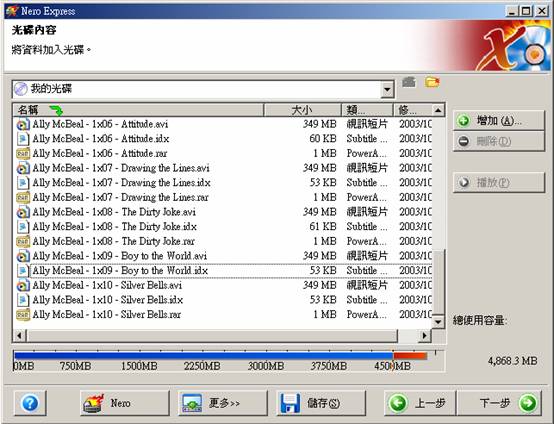Screen dimensions: 554x424
Task: Click the Add (增加) button
Action: [x=499, y=121]
